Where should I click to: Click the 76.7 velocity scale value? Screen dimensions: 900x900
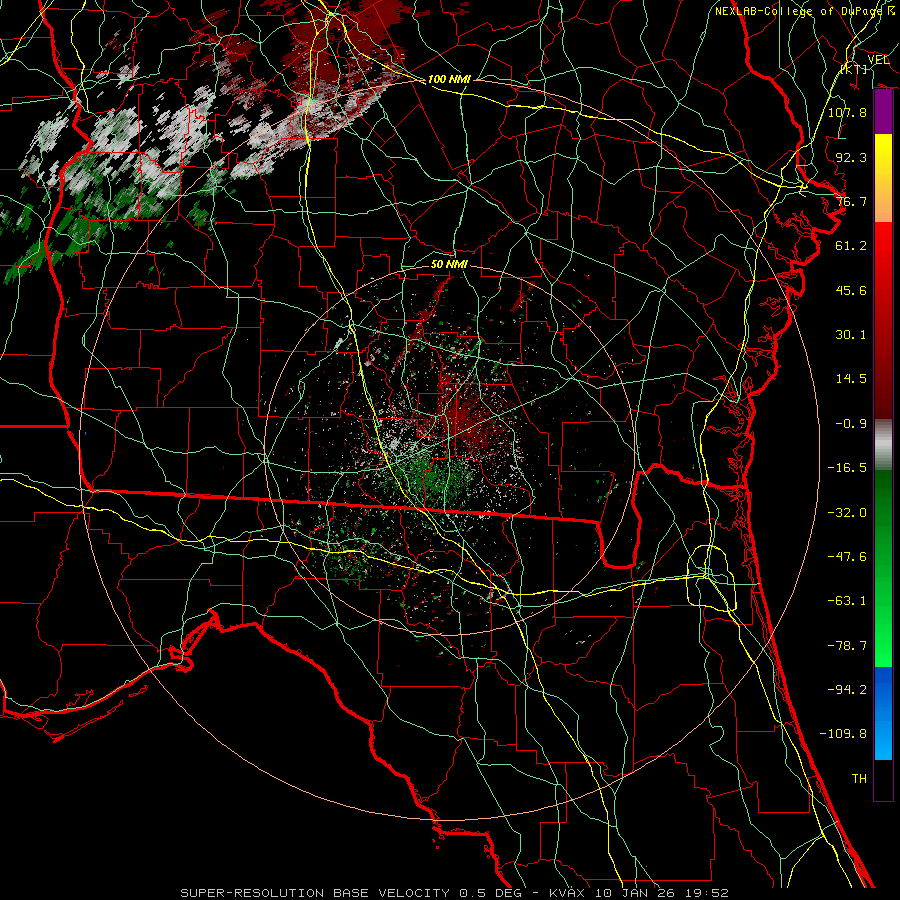click(851, 201)
